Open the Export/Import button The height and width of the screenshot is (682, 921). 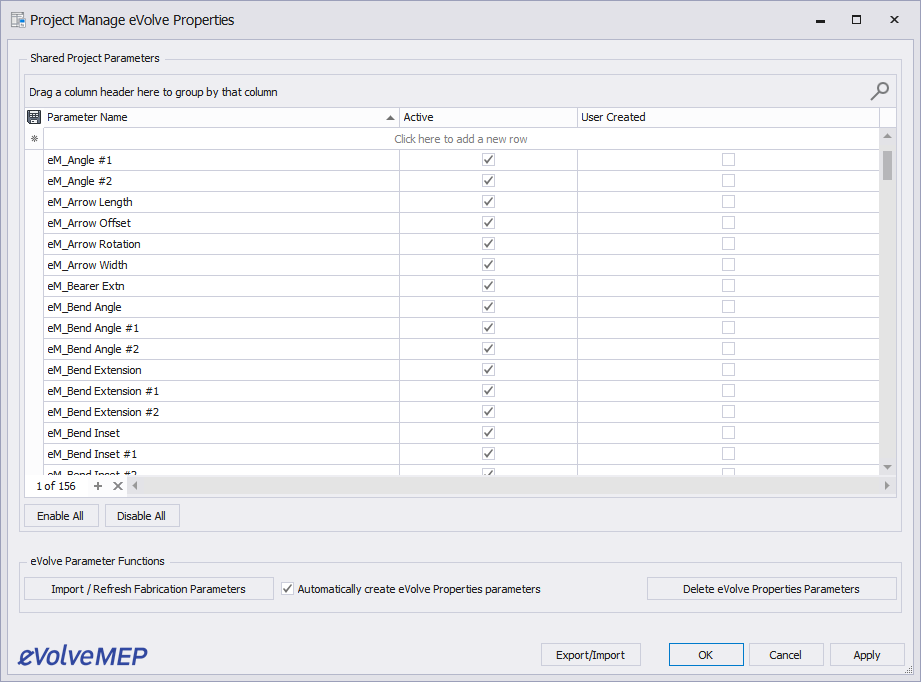pos(590,654)
